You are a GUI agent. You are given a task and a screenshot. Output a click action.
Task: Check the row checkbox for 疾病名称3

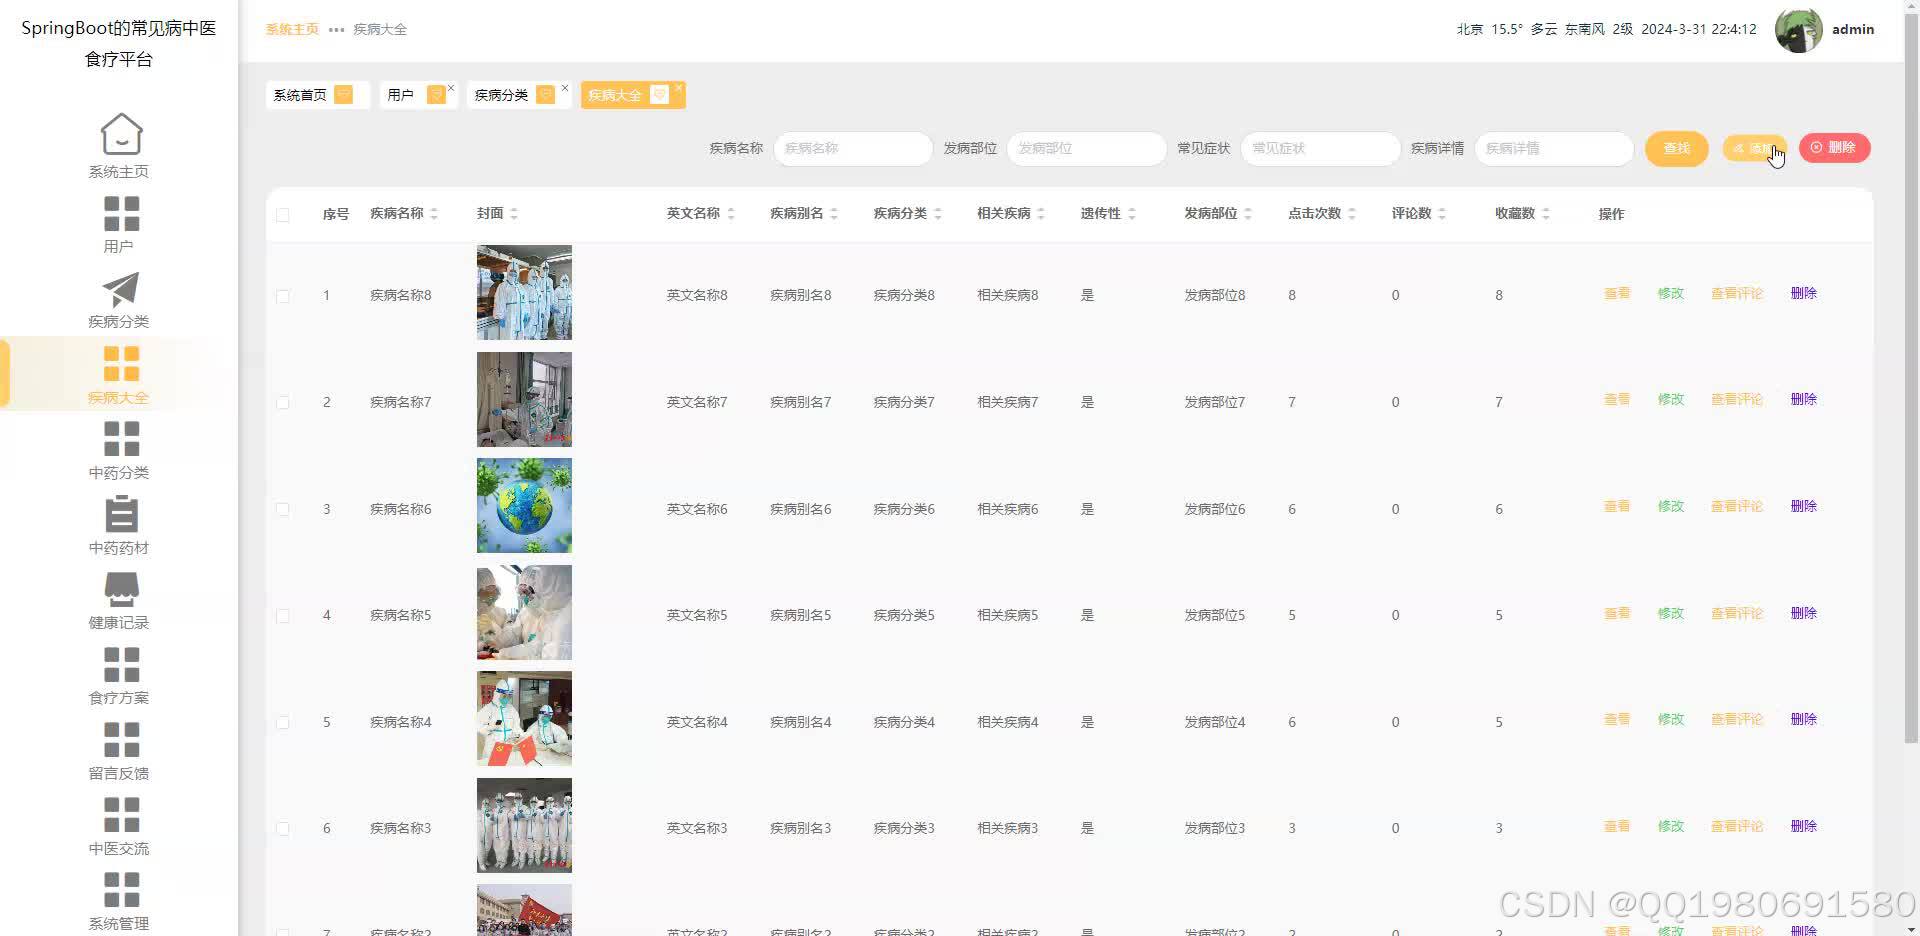pyautogui.click(x=283, y=829)
